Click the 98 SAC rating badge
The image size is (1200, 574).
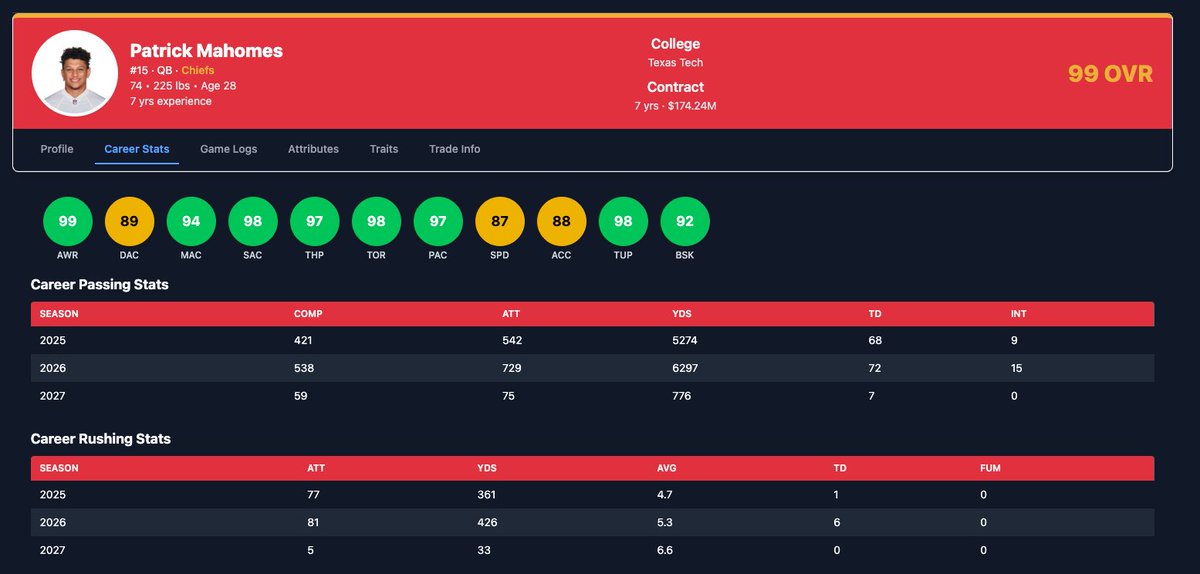pyautogui.click(x=253, y=222)
